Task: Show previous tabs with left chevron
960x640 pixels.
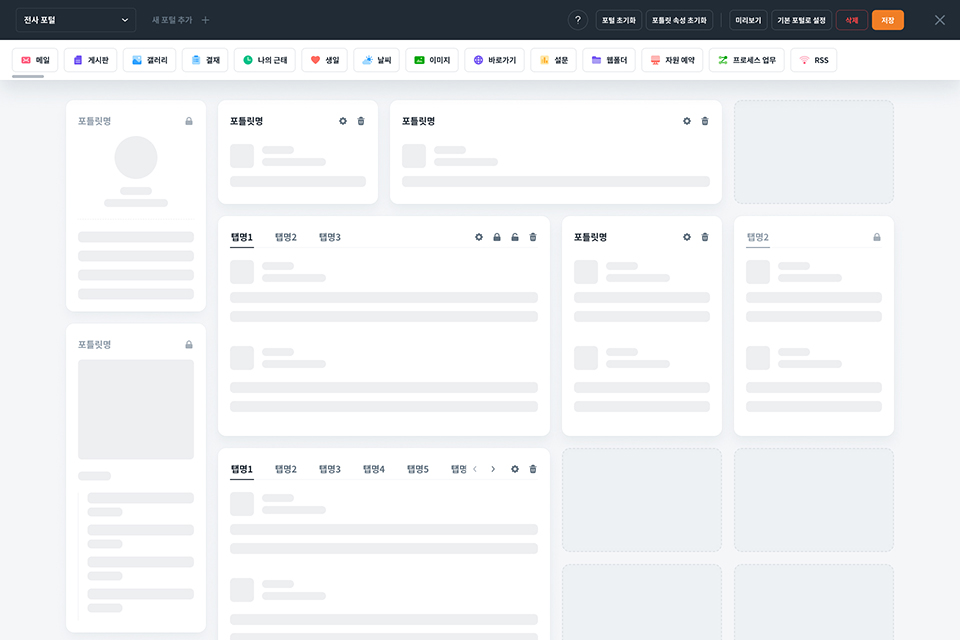Action: [x=474, y=469]
